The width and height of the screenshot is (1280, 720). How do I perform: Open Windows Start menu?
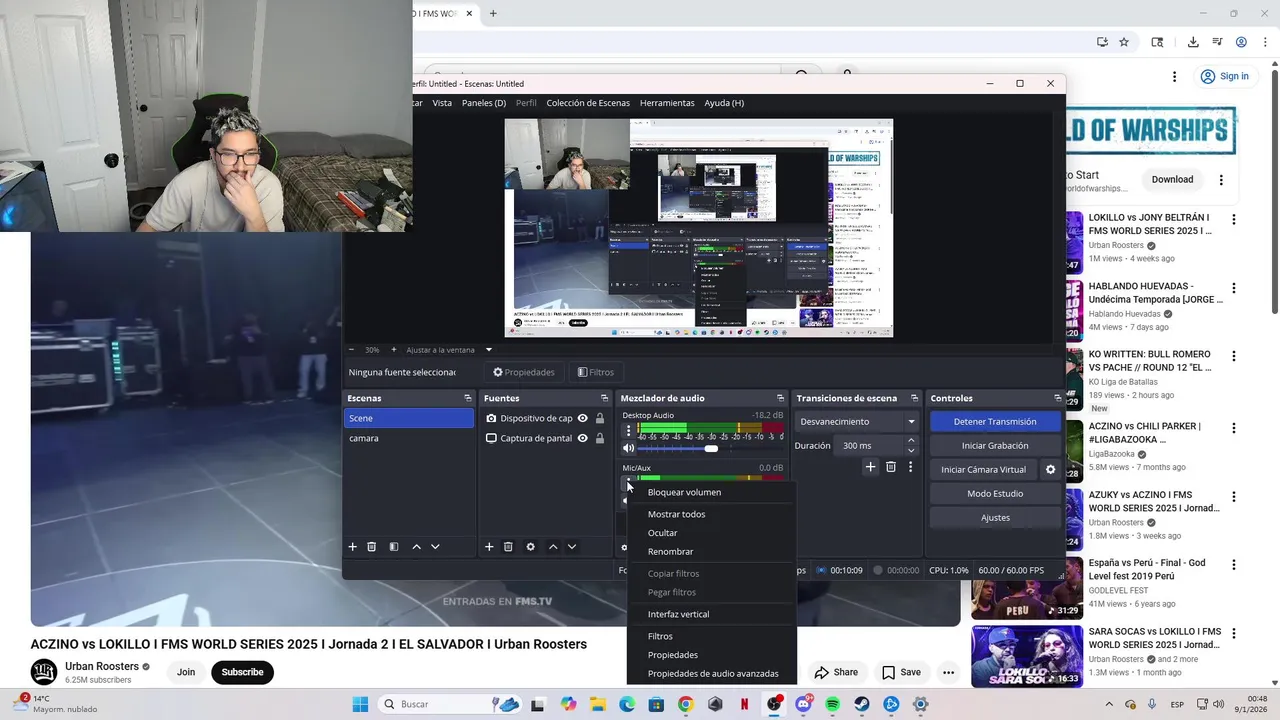click(360, 704)
